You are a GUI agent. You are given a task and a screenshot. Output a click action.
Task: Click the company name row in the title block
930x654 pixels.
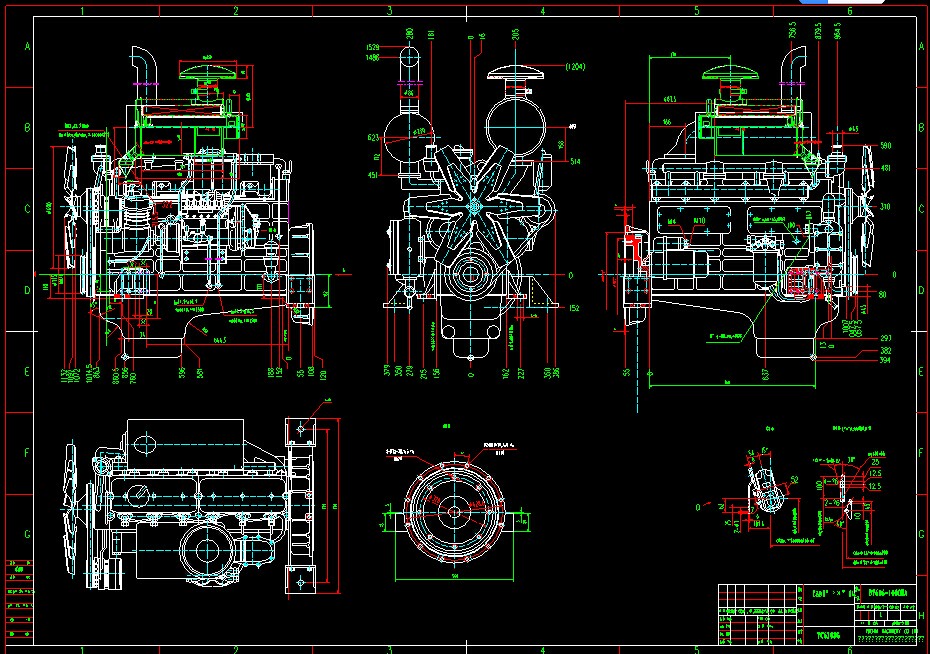[890, 632]
